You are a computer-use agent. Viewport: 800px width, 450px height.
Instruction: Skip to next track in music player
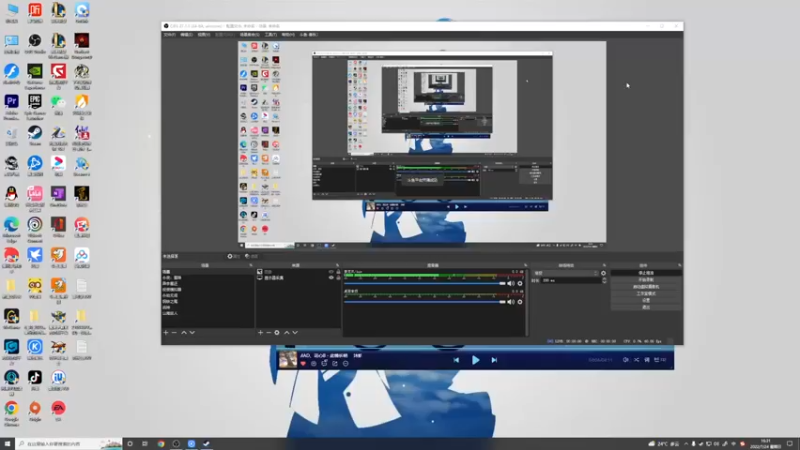pos(494,360)
